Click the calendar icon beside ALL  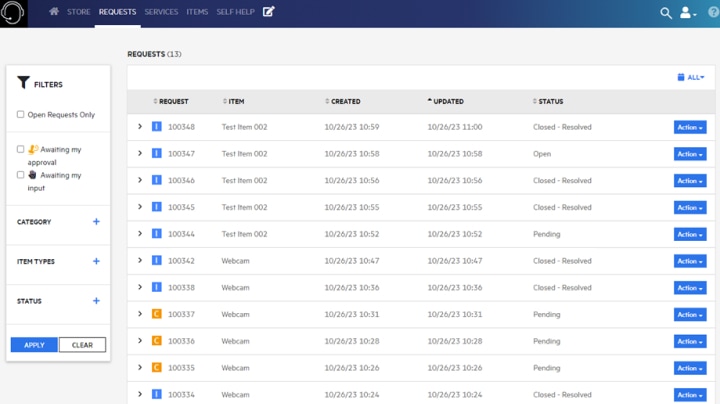[x=681, y=77]
